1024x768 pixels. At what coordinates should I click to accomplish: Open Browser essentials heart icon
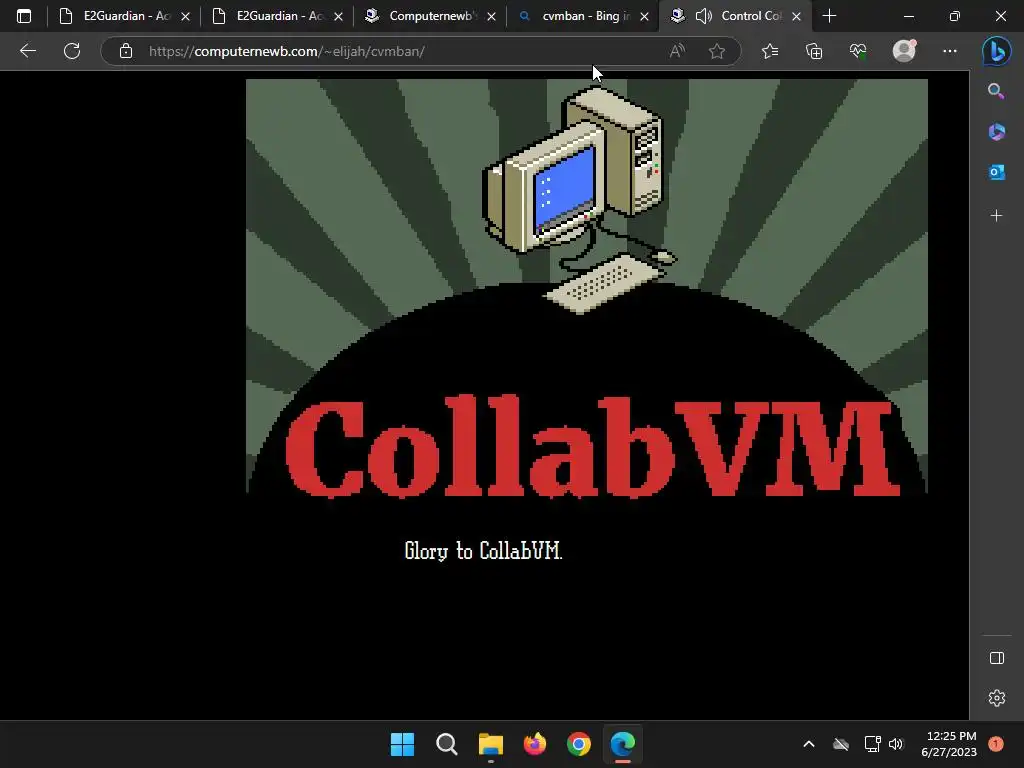click(858, 51)
